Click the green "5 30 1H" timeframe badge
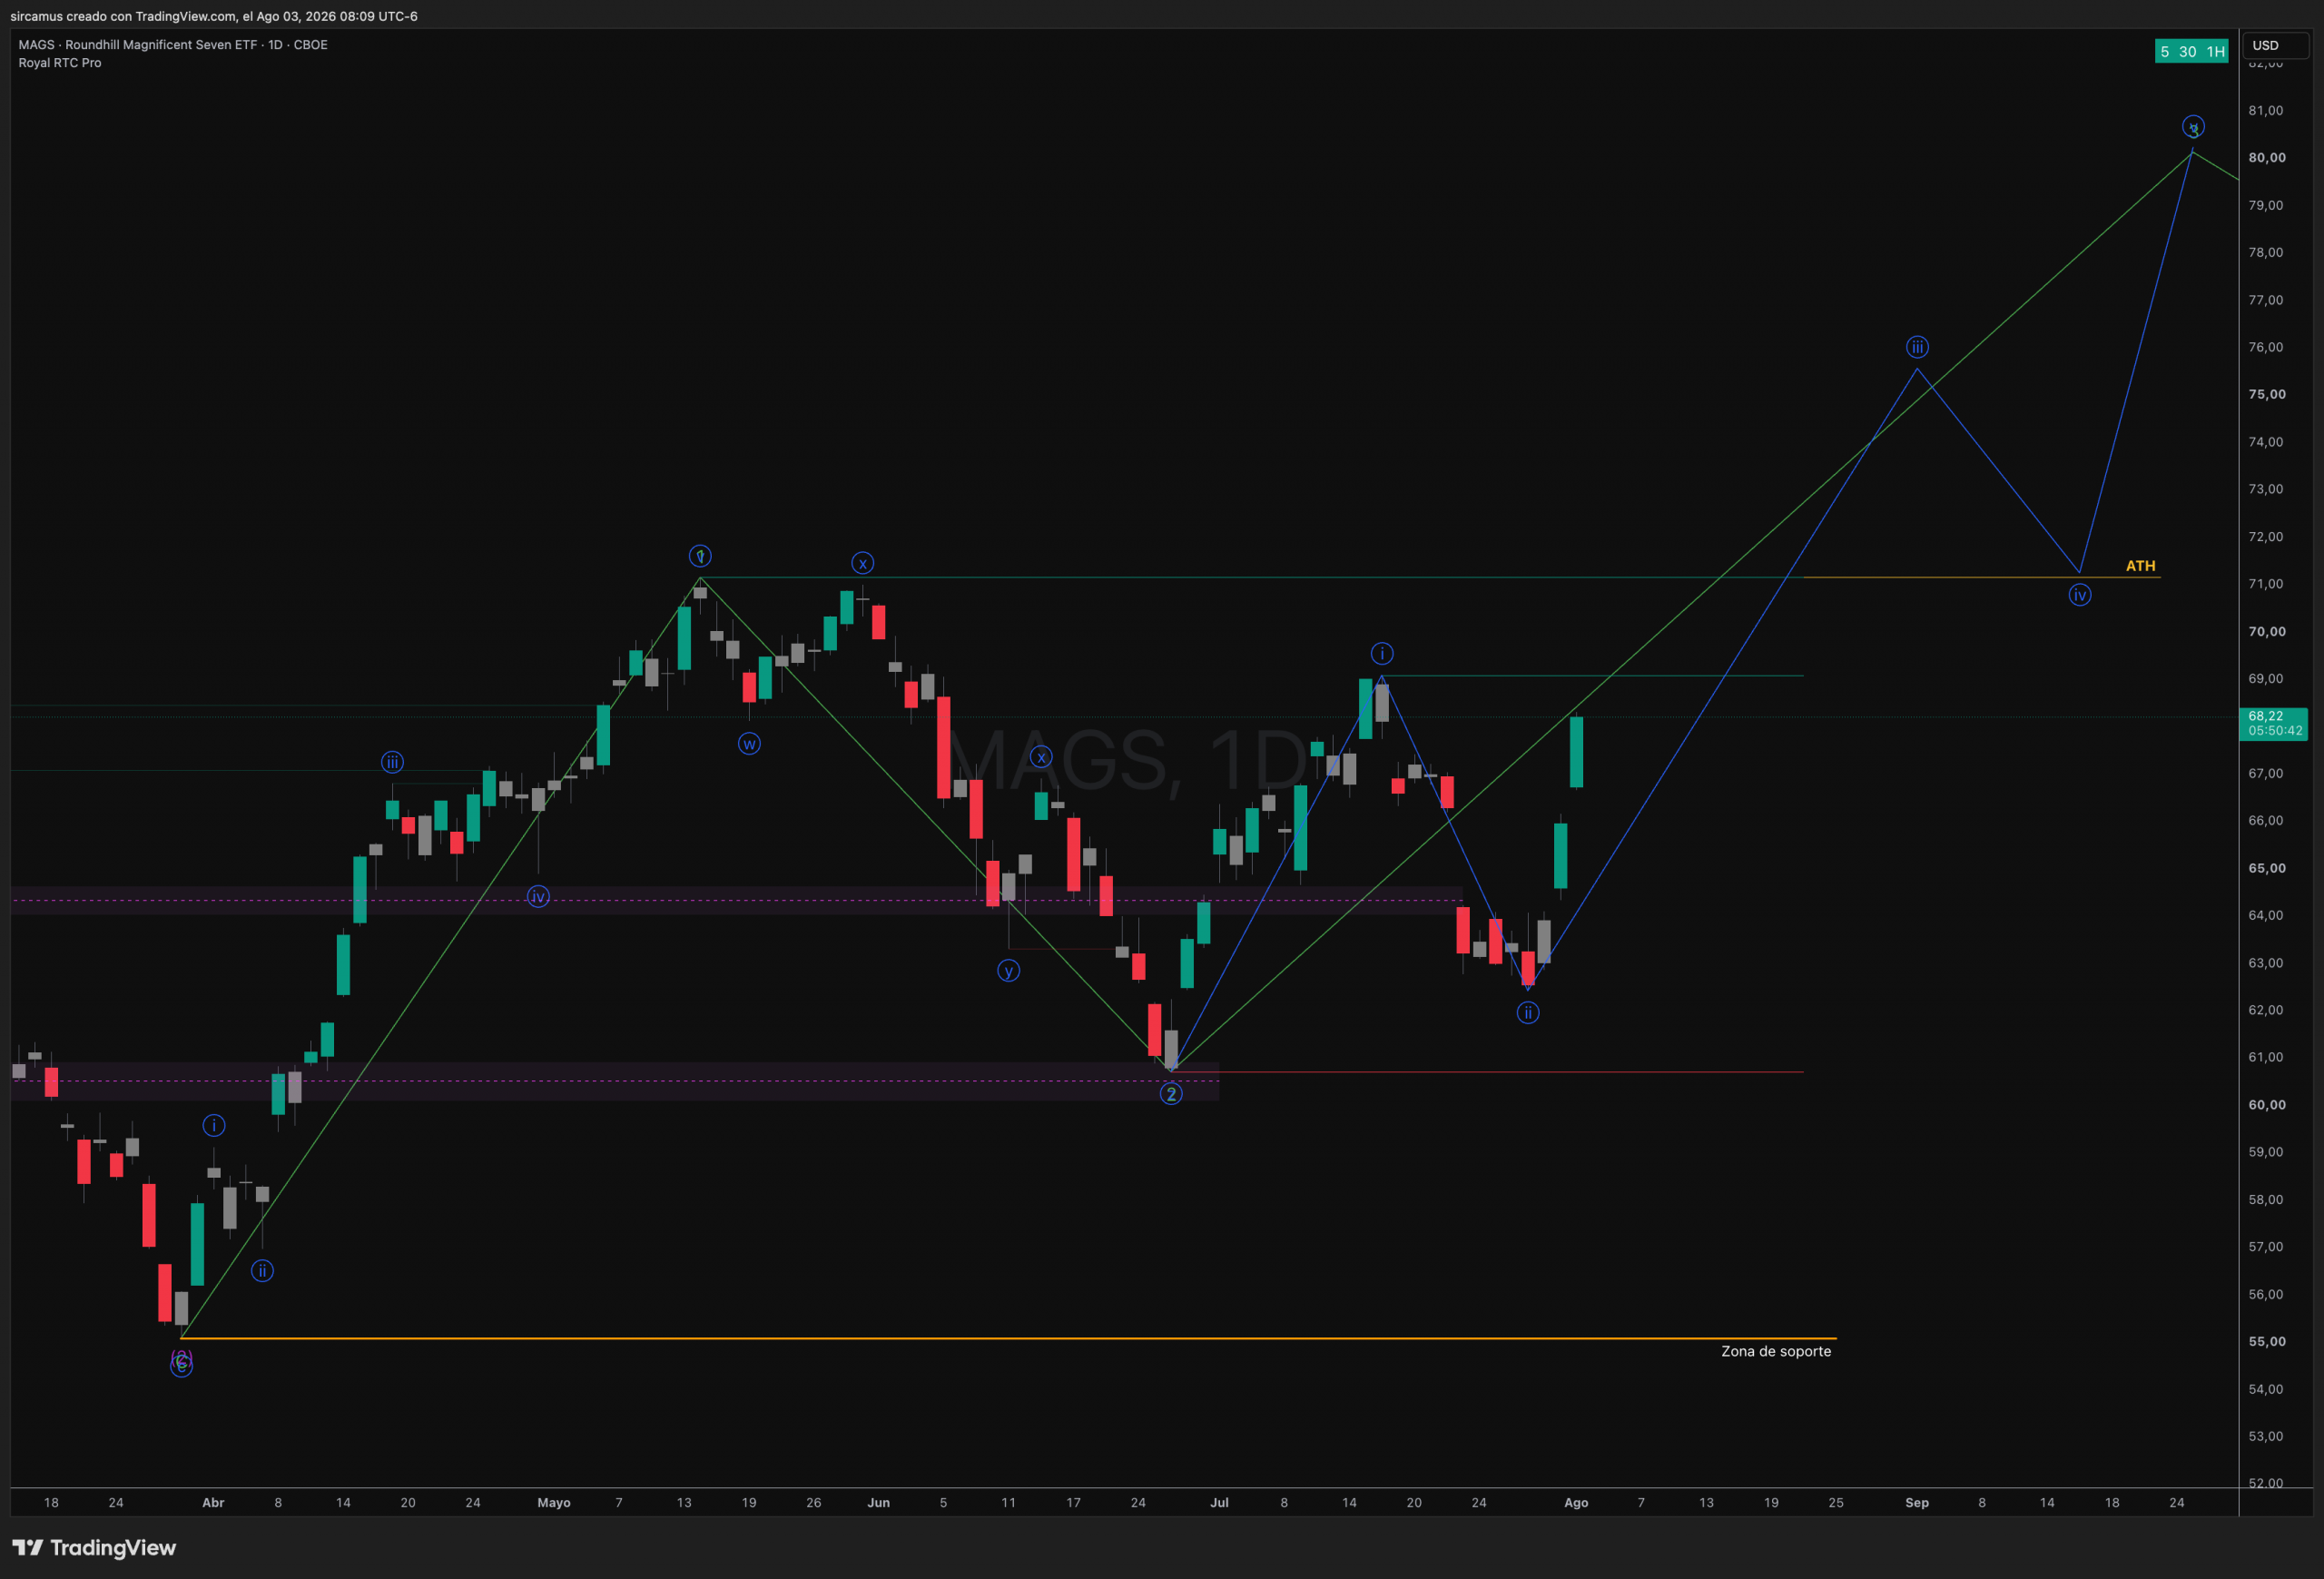 pyautogui.click(x=2191, y=51)
